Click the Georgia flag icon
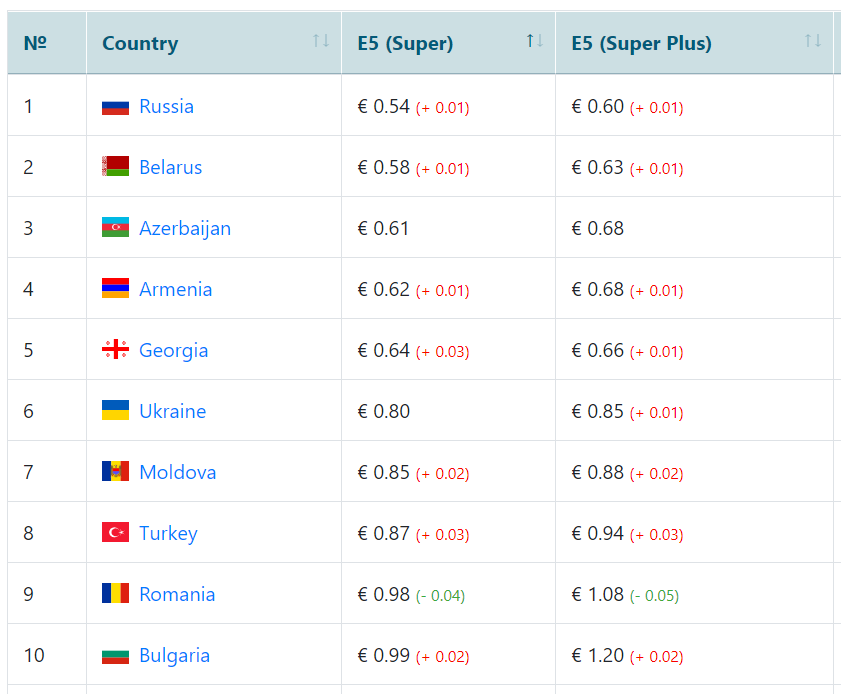The width and height of the screenshot is (841, 694). click(115, 350)
